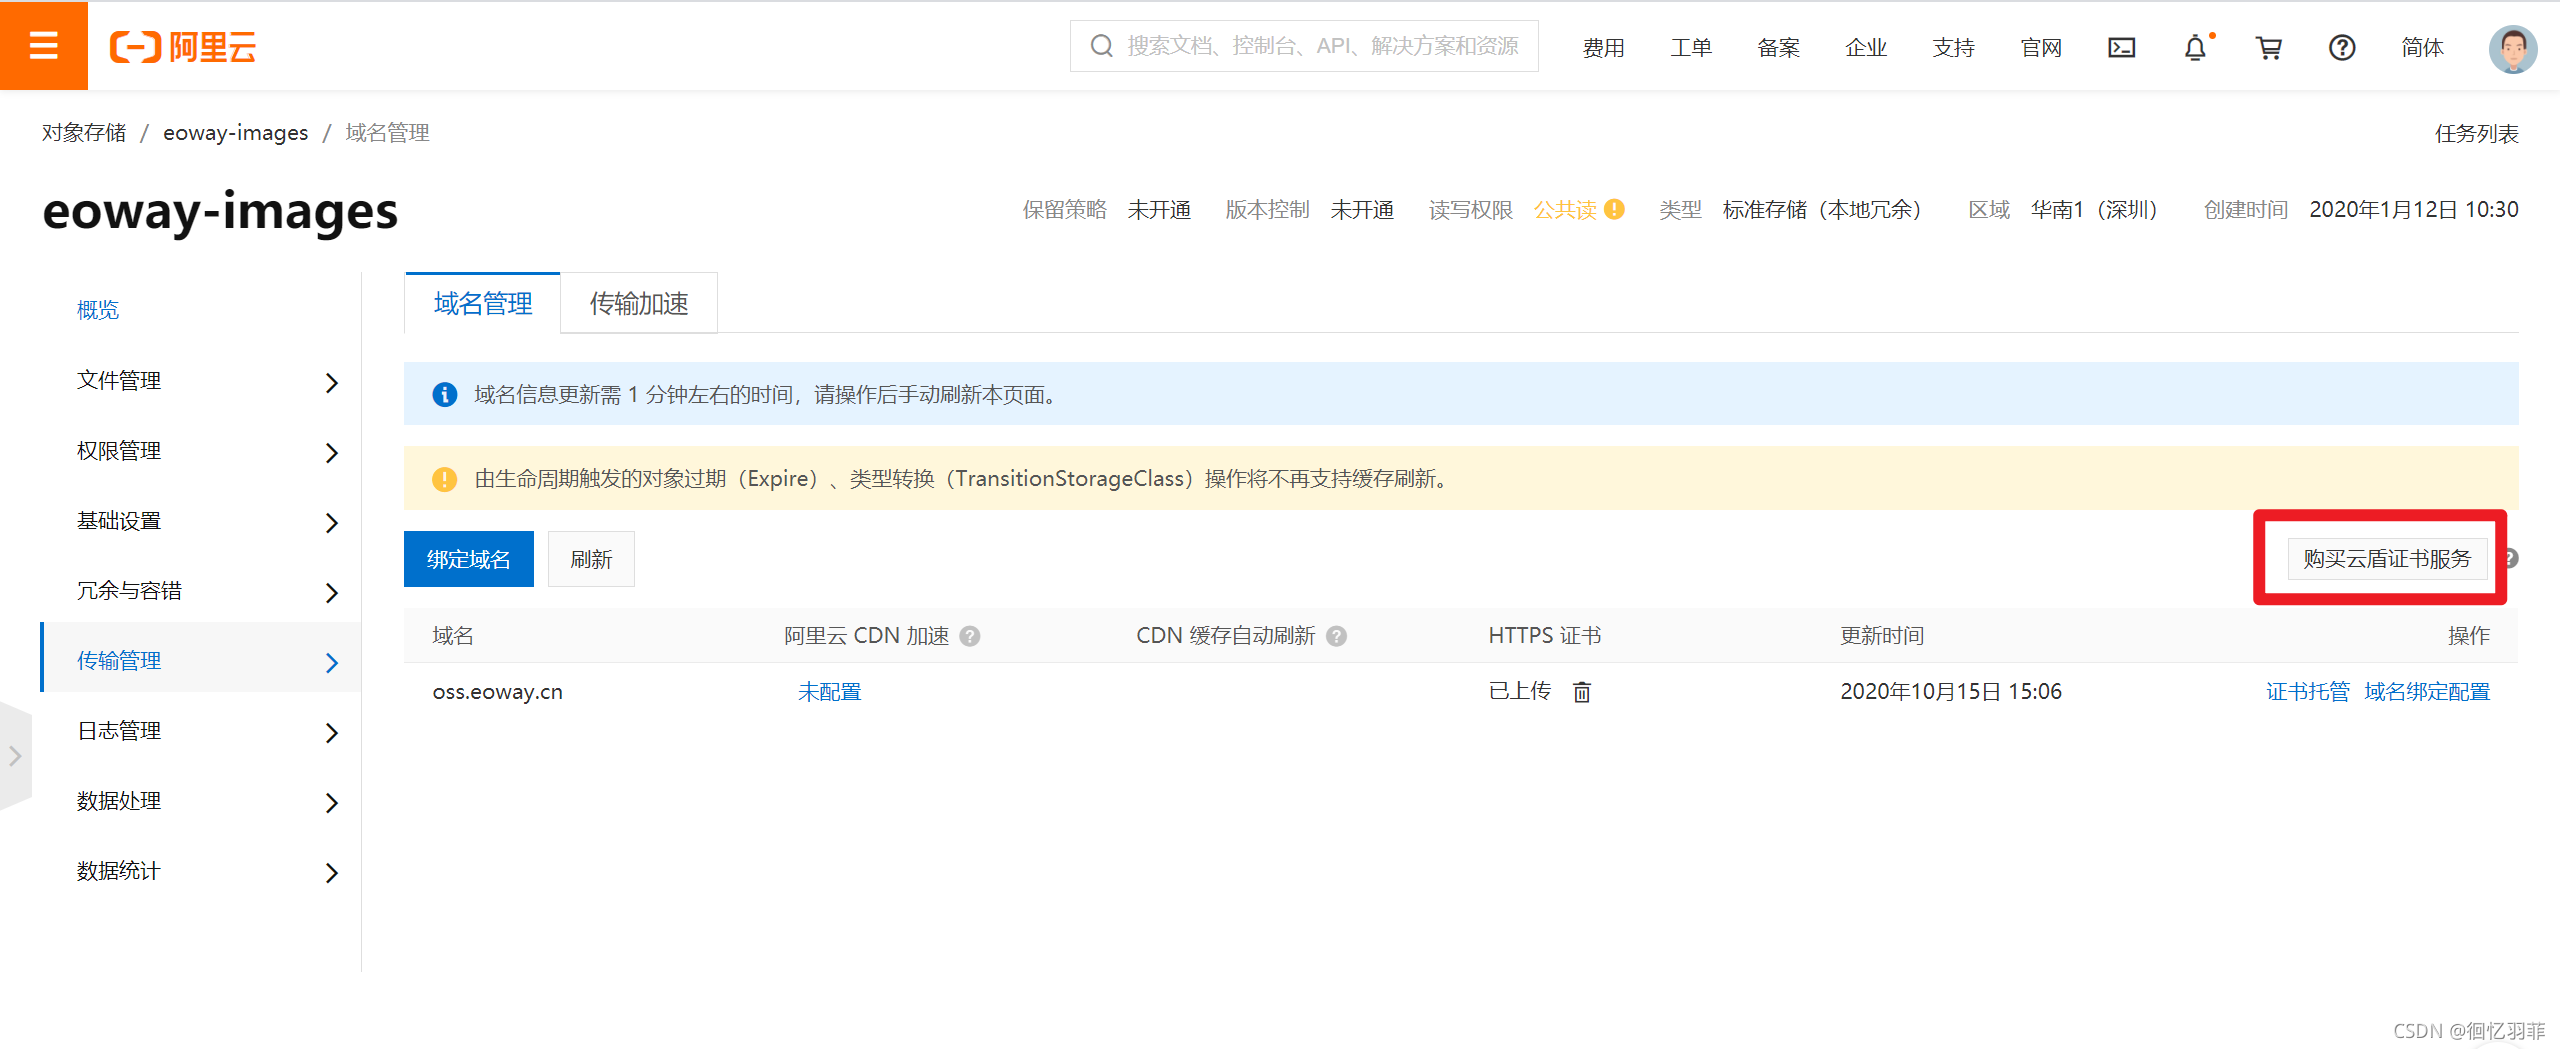This screenshot has height=1049, width=2560.
Task: Open the shopping cart icon
Action: point(2269,47)
